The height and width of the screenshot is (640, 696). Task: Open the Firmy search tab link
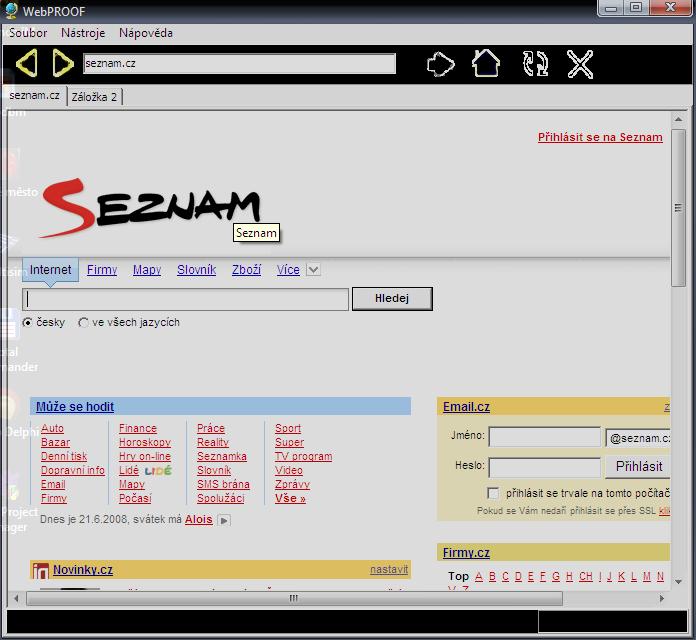[x=102, y=269]
